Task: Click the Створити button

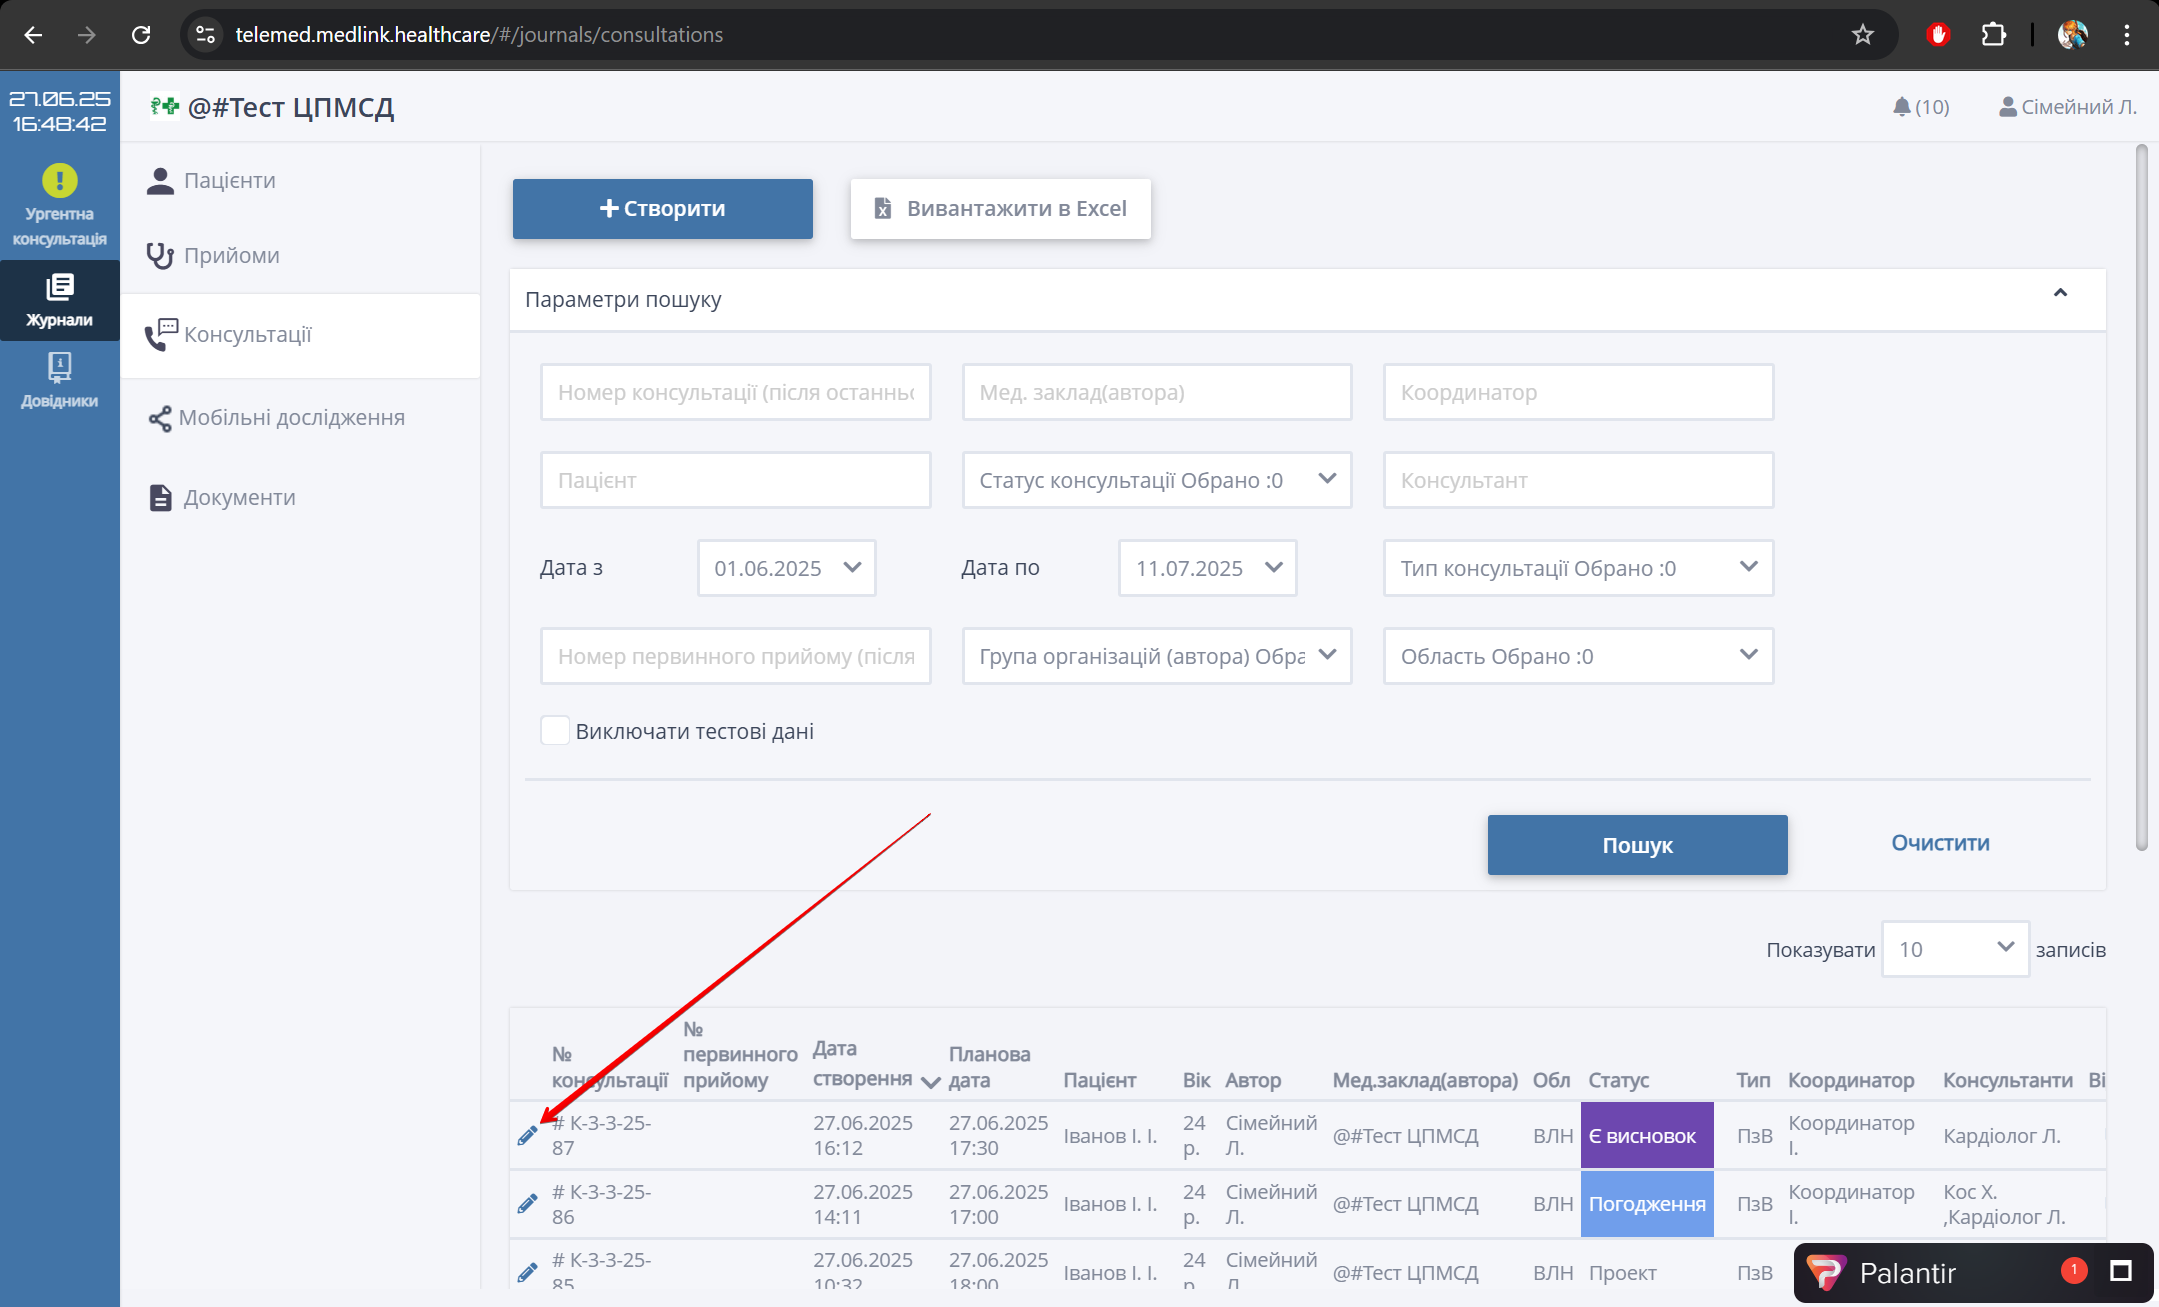Action: tap(662, 209)
